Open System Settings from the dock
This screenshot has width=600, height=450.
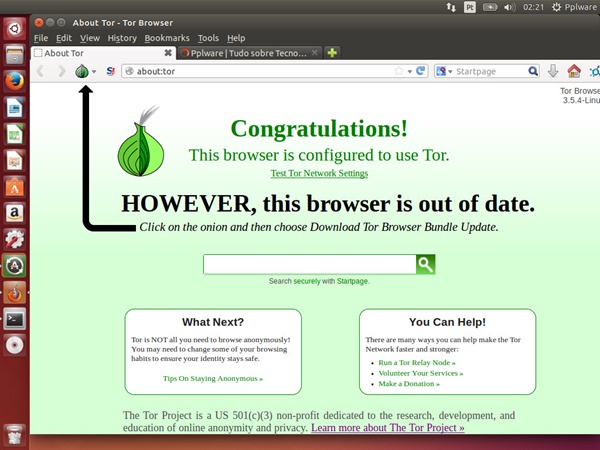click(x=15, y=240)
